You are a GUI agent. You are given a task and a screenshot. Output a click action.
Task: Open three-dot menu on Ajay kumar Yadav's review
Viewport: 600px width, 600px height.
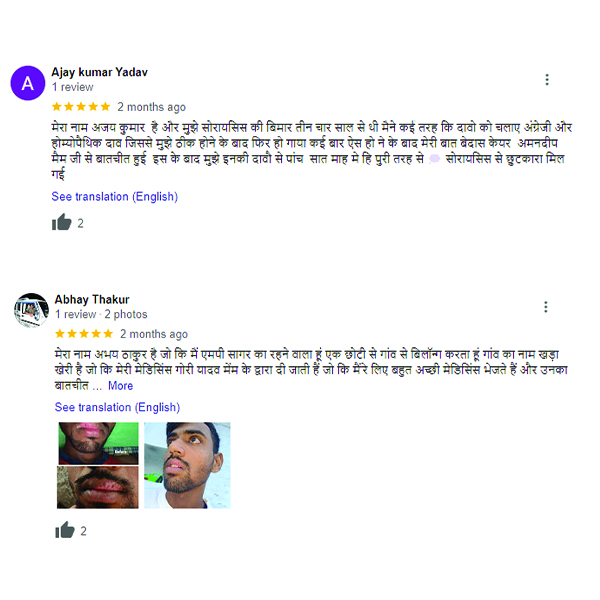547,80
